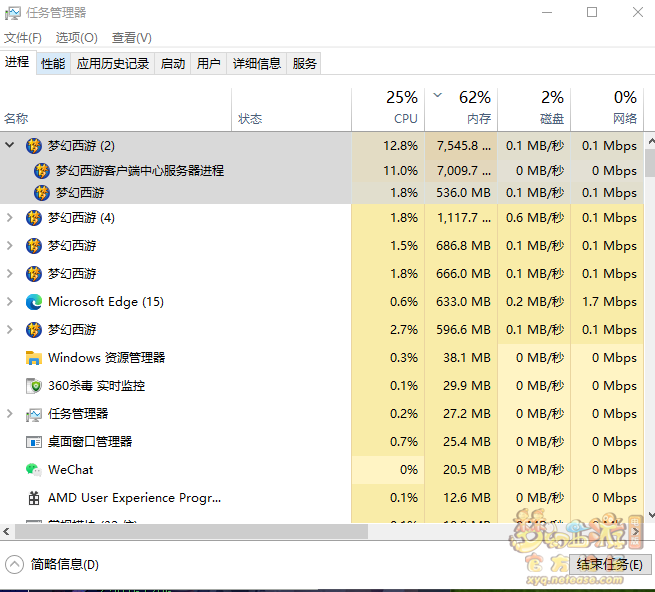Image resolution: width=655 pixels, height=592 pixels.
Task: Expand the 梦幻西游 row with 686.8 MB
Action: point(10,246)
